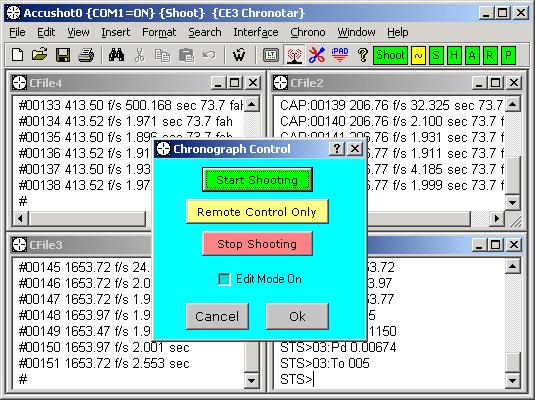Open the Window menu
535x400 pixels.
tap(356, 32)
